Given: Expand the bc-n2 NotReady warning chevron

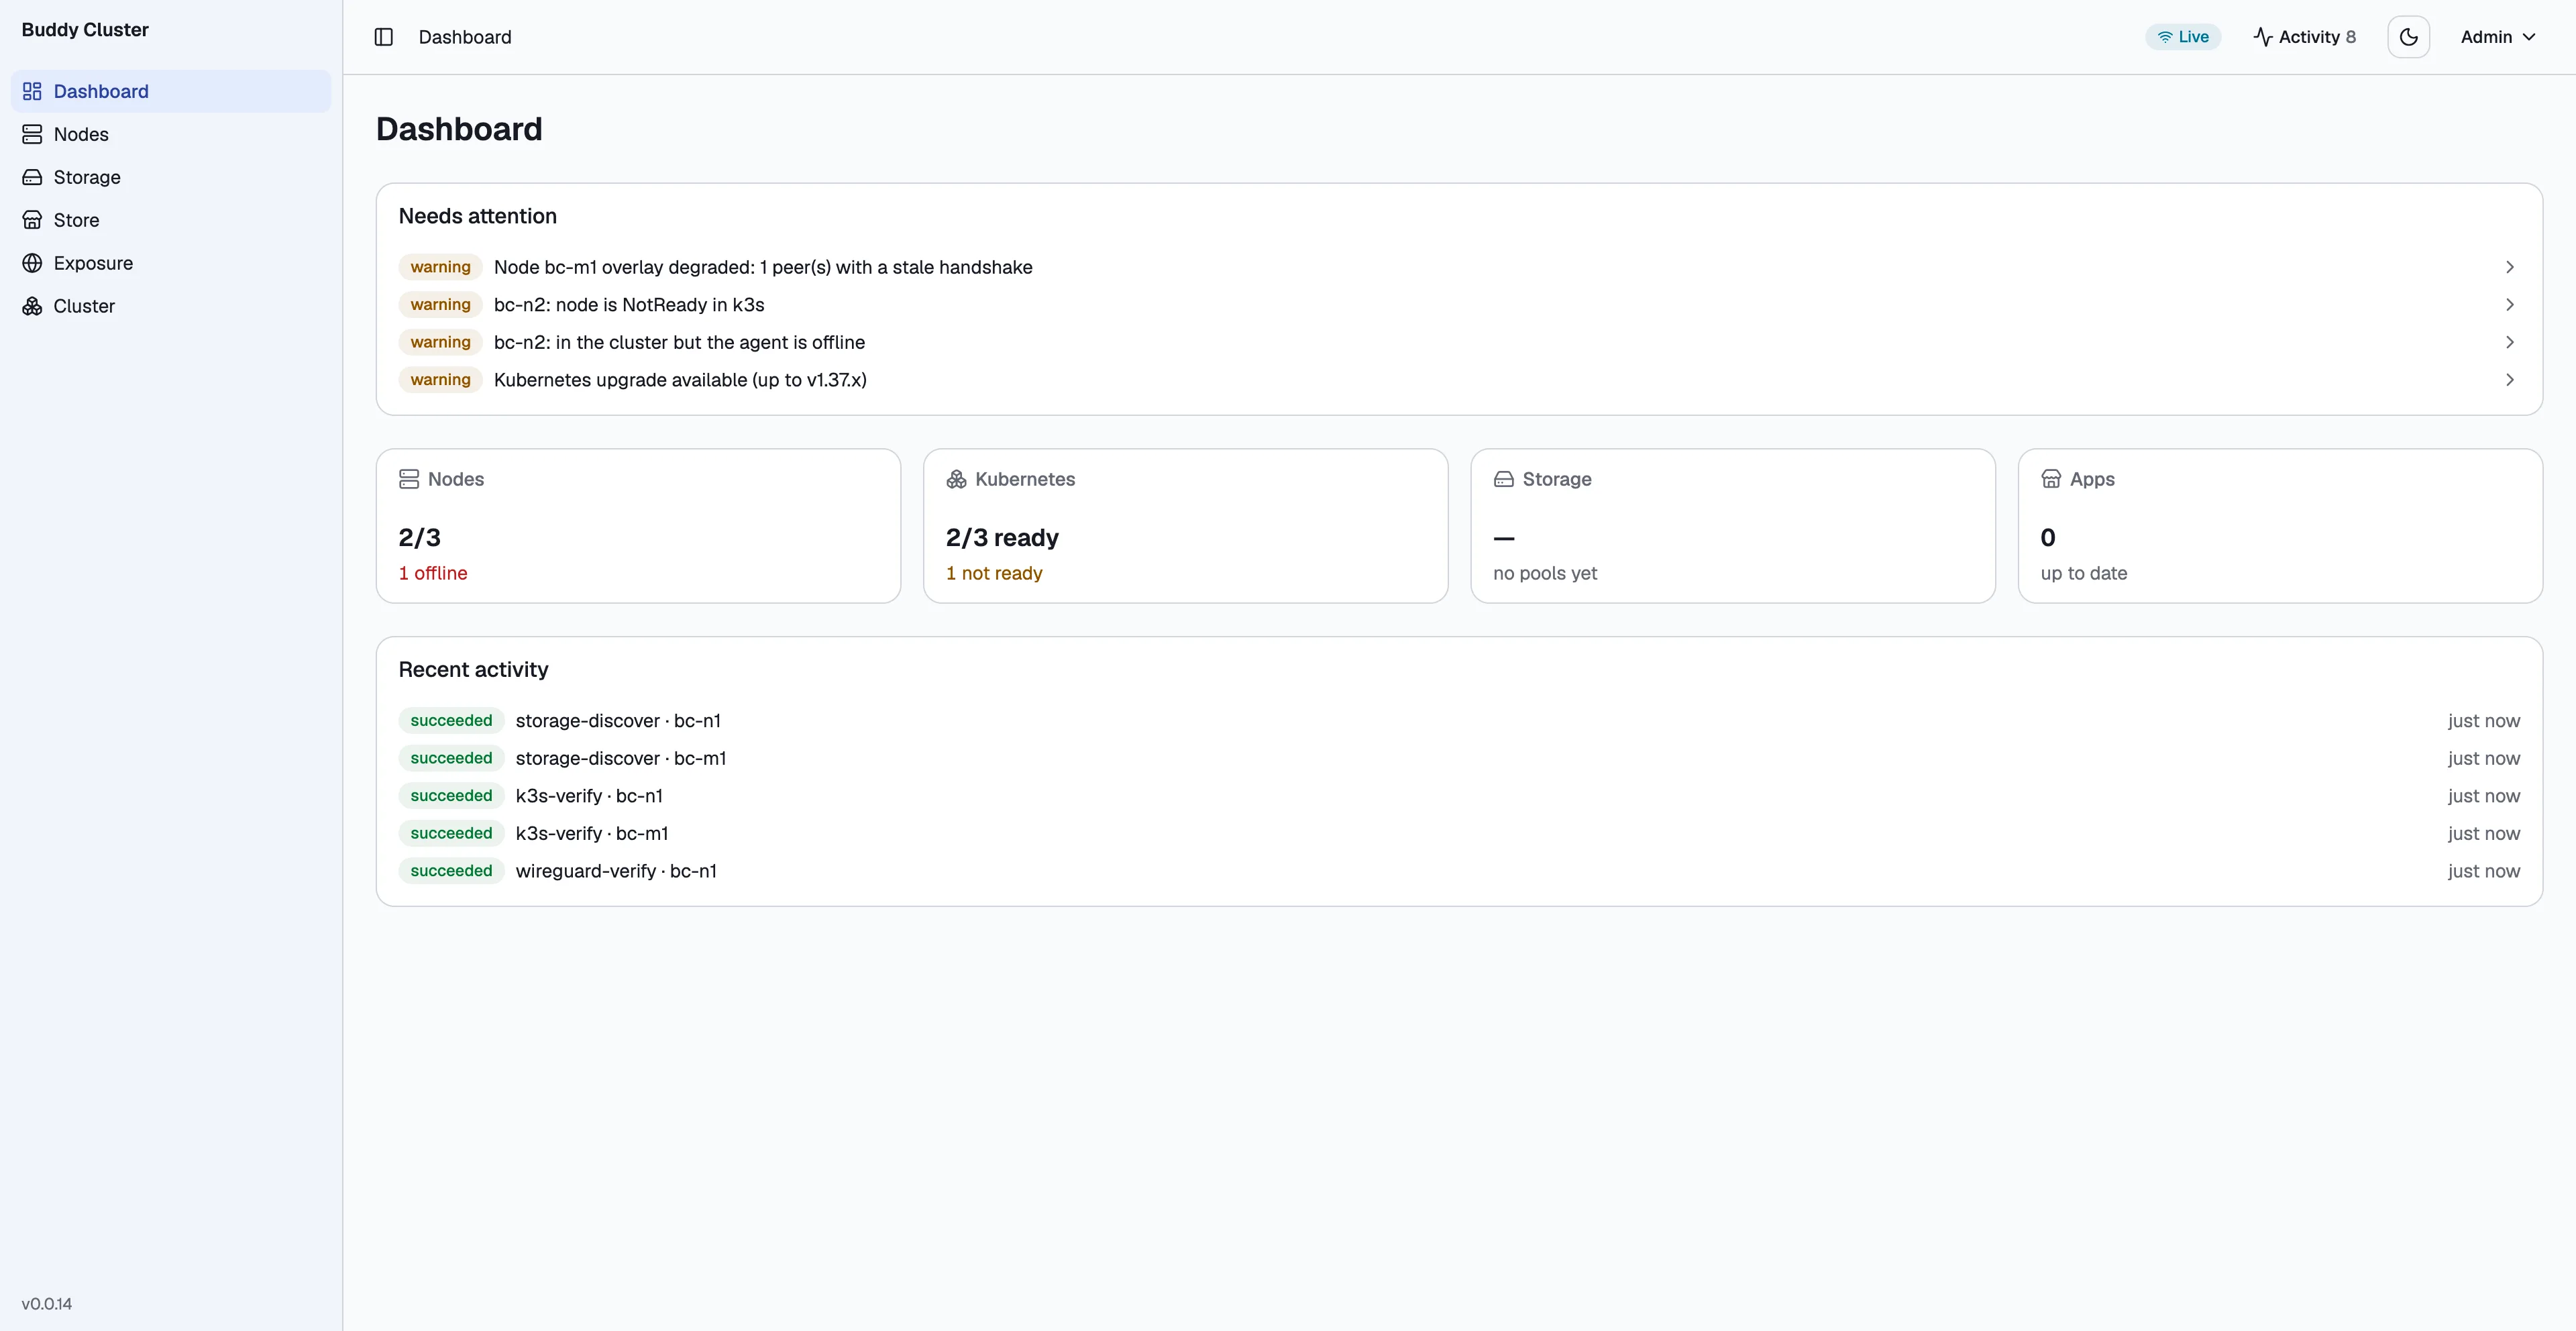Looking at the screenshot, I should tap(2510, 305).
